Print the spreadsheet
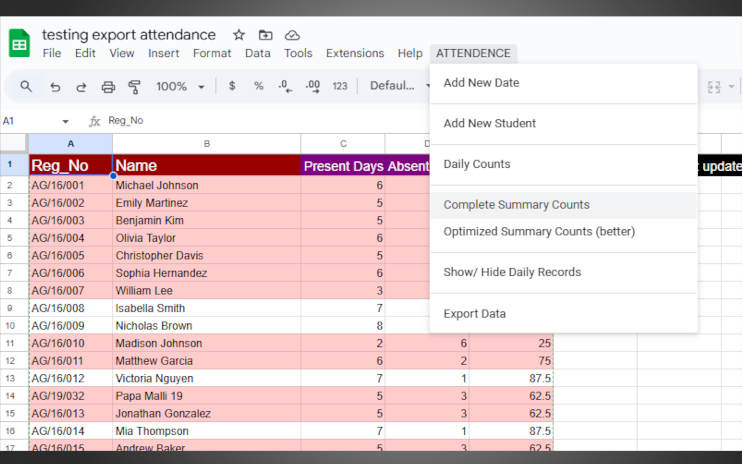 [108, 87]
